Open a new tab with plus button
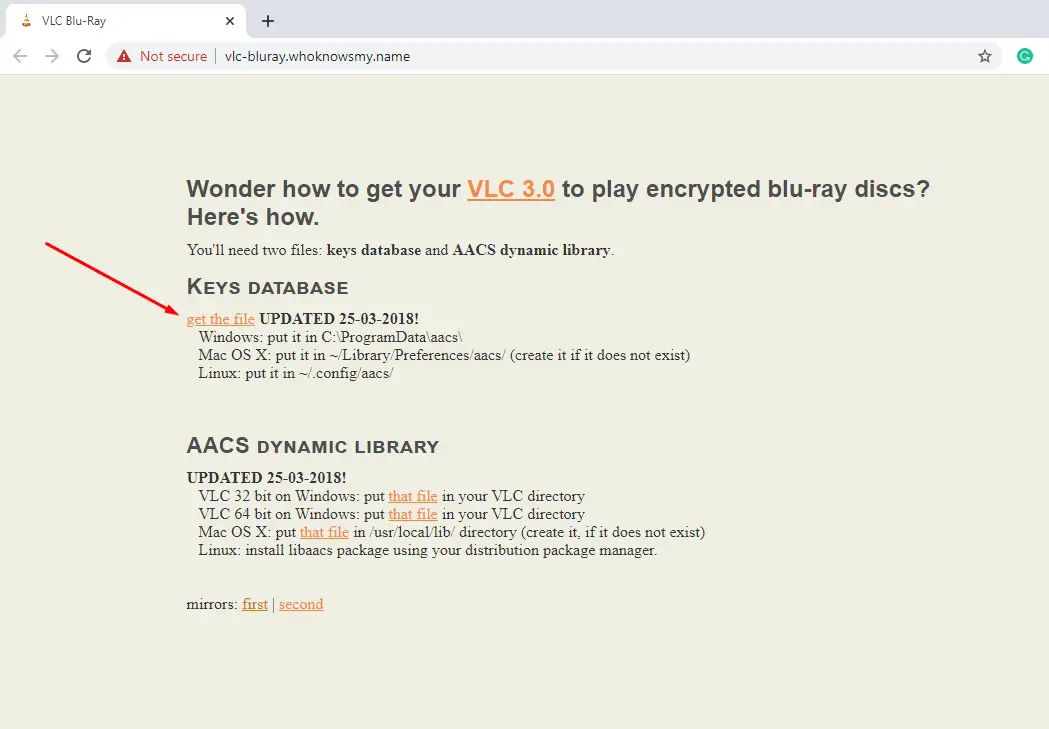 pyautogui.click(x=268, y=21)
